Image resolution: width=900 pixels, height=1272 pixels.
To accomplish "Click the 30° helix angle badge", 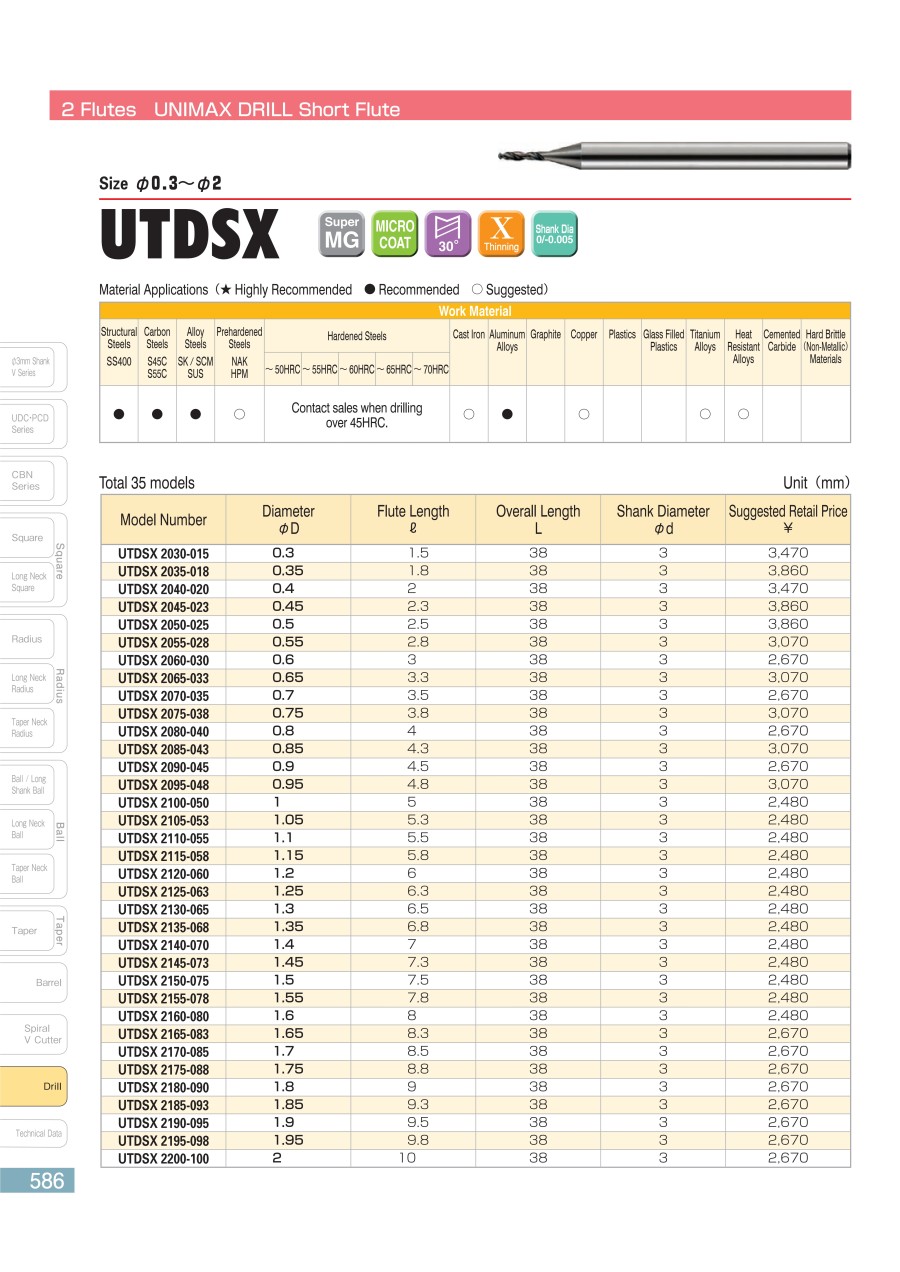I will [x=448, y=234].
